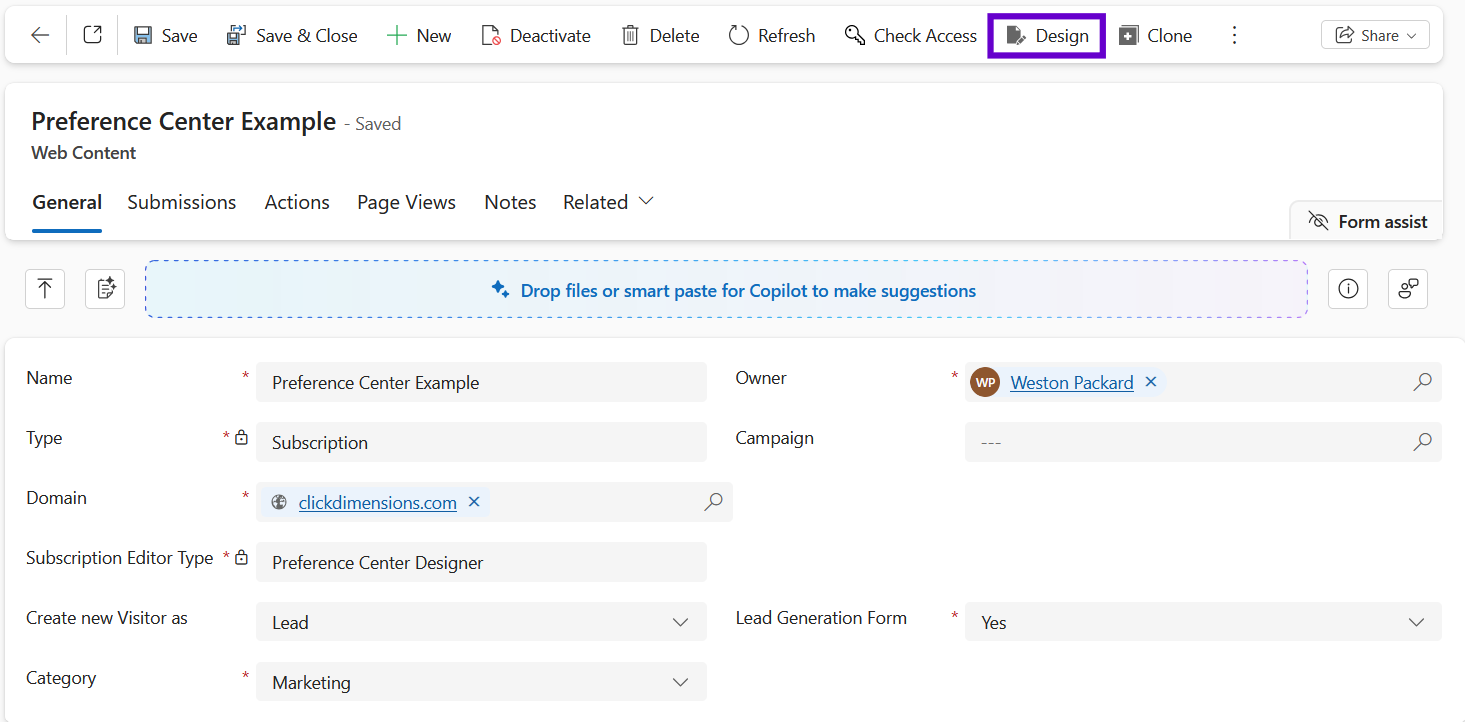This screenshot has width=1465, height=722.
Task: Click the globe icon beside the domain
Action: click(x=279, y=502)
